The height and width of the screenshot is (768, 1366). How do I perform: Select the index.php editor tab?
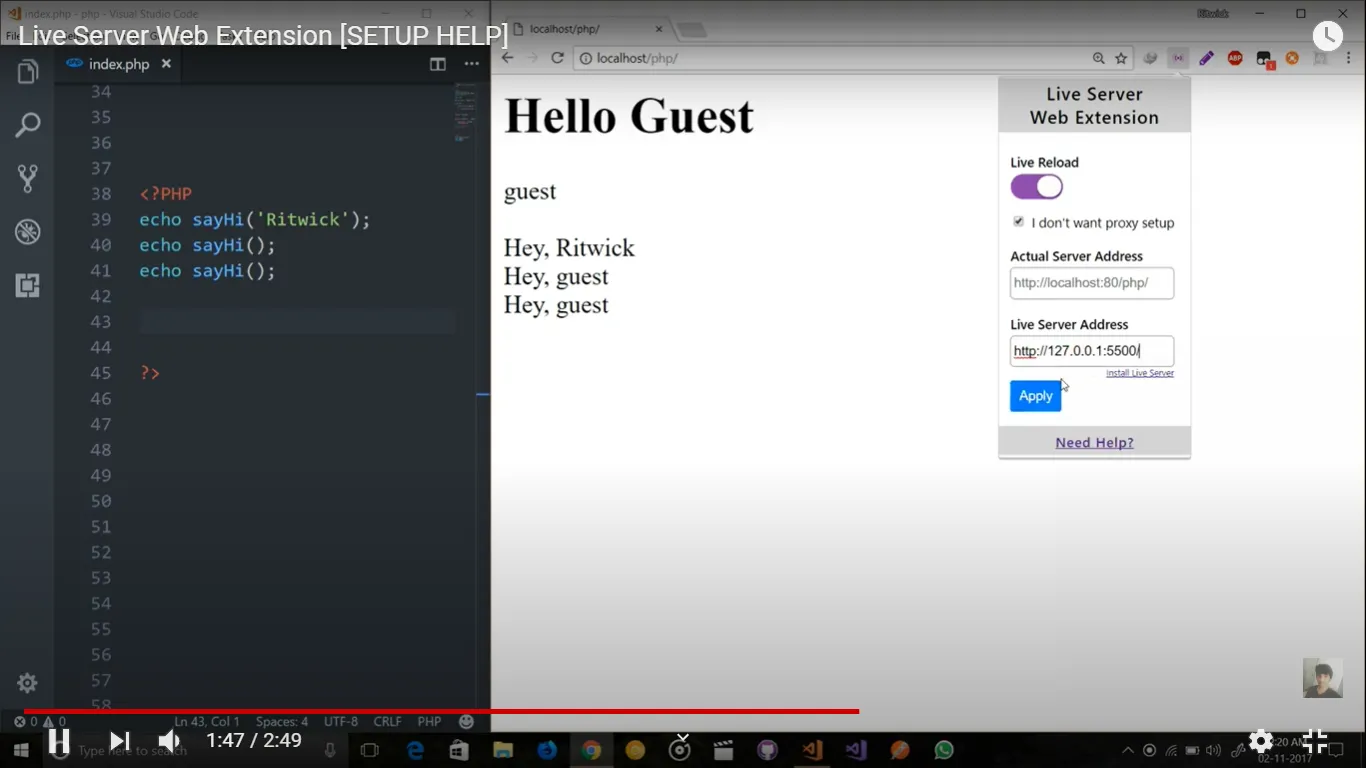point(118,64)
